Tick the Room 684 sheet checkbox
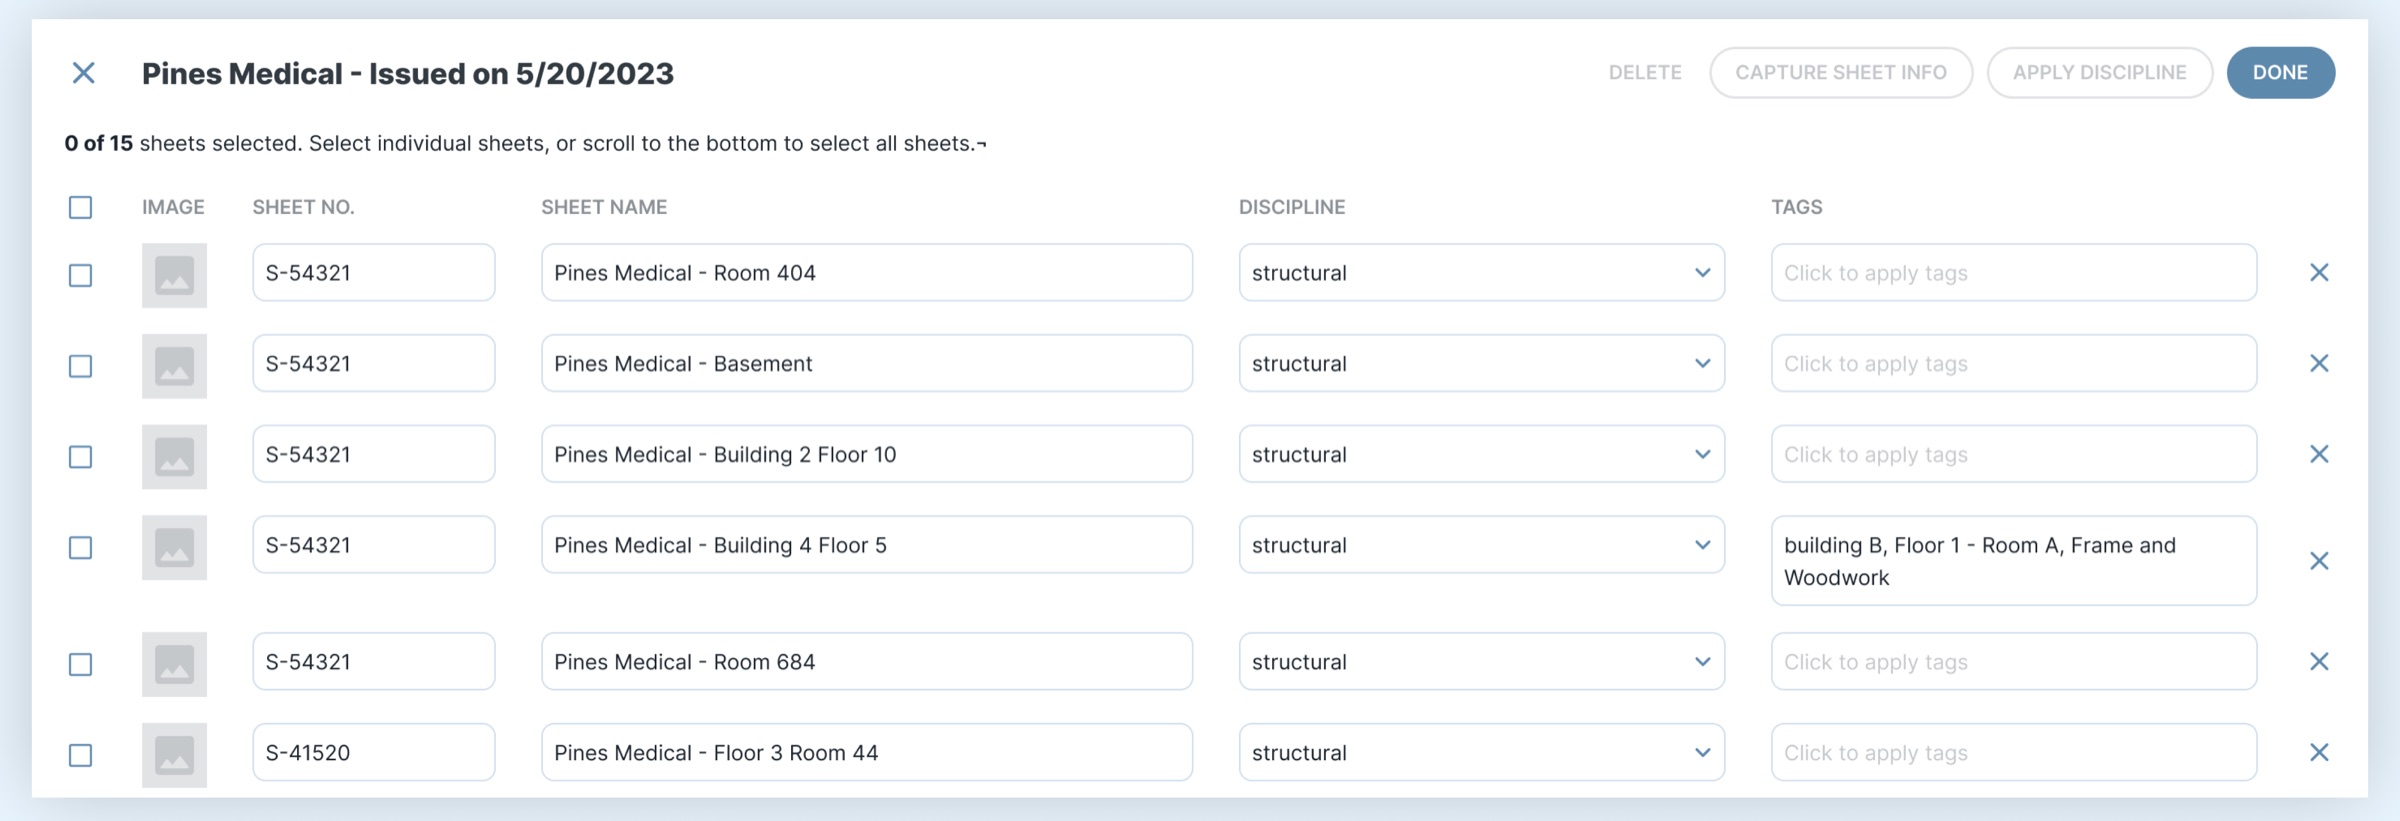2400x821 pixels. tap(81, 664)
